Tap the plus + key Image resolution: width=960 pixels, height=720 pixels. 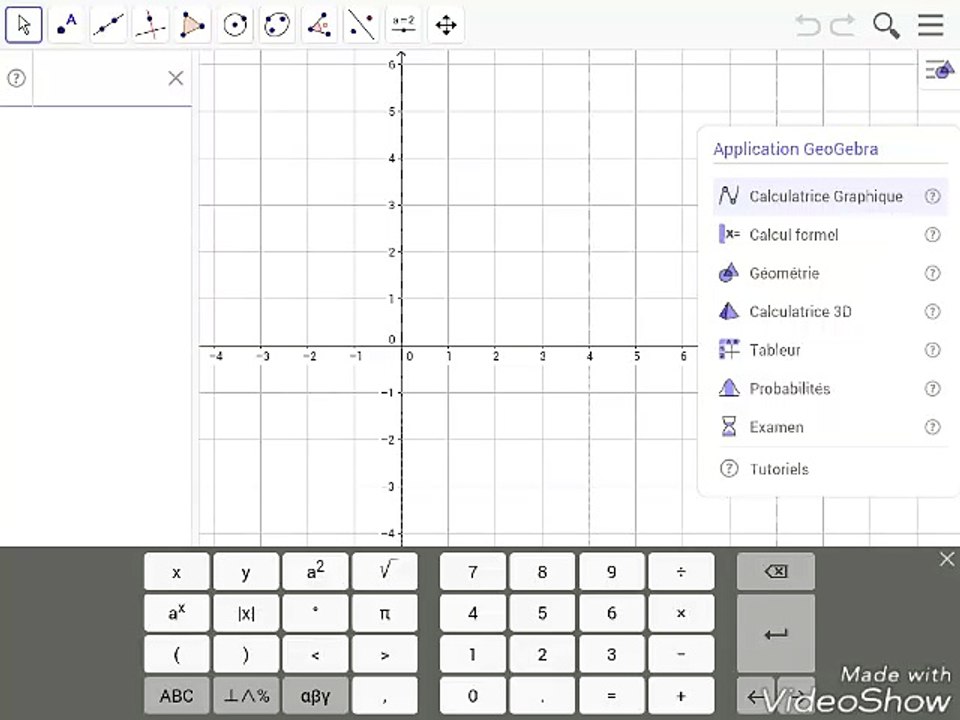point(681,696)
